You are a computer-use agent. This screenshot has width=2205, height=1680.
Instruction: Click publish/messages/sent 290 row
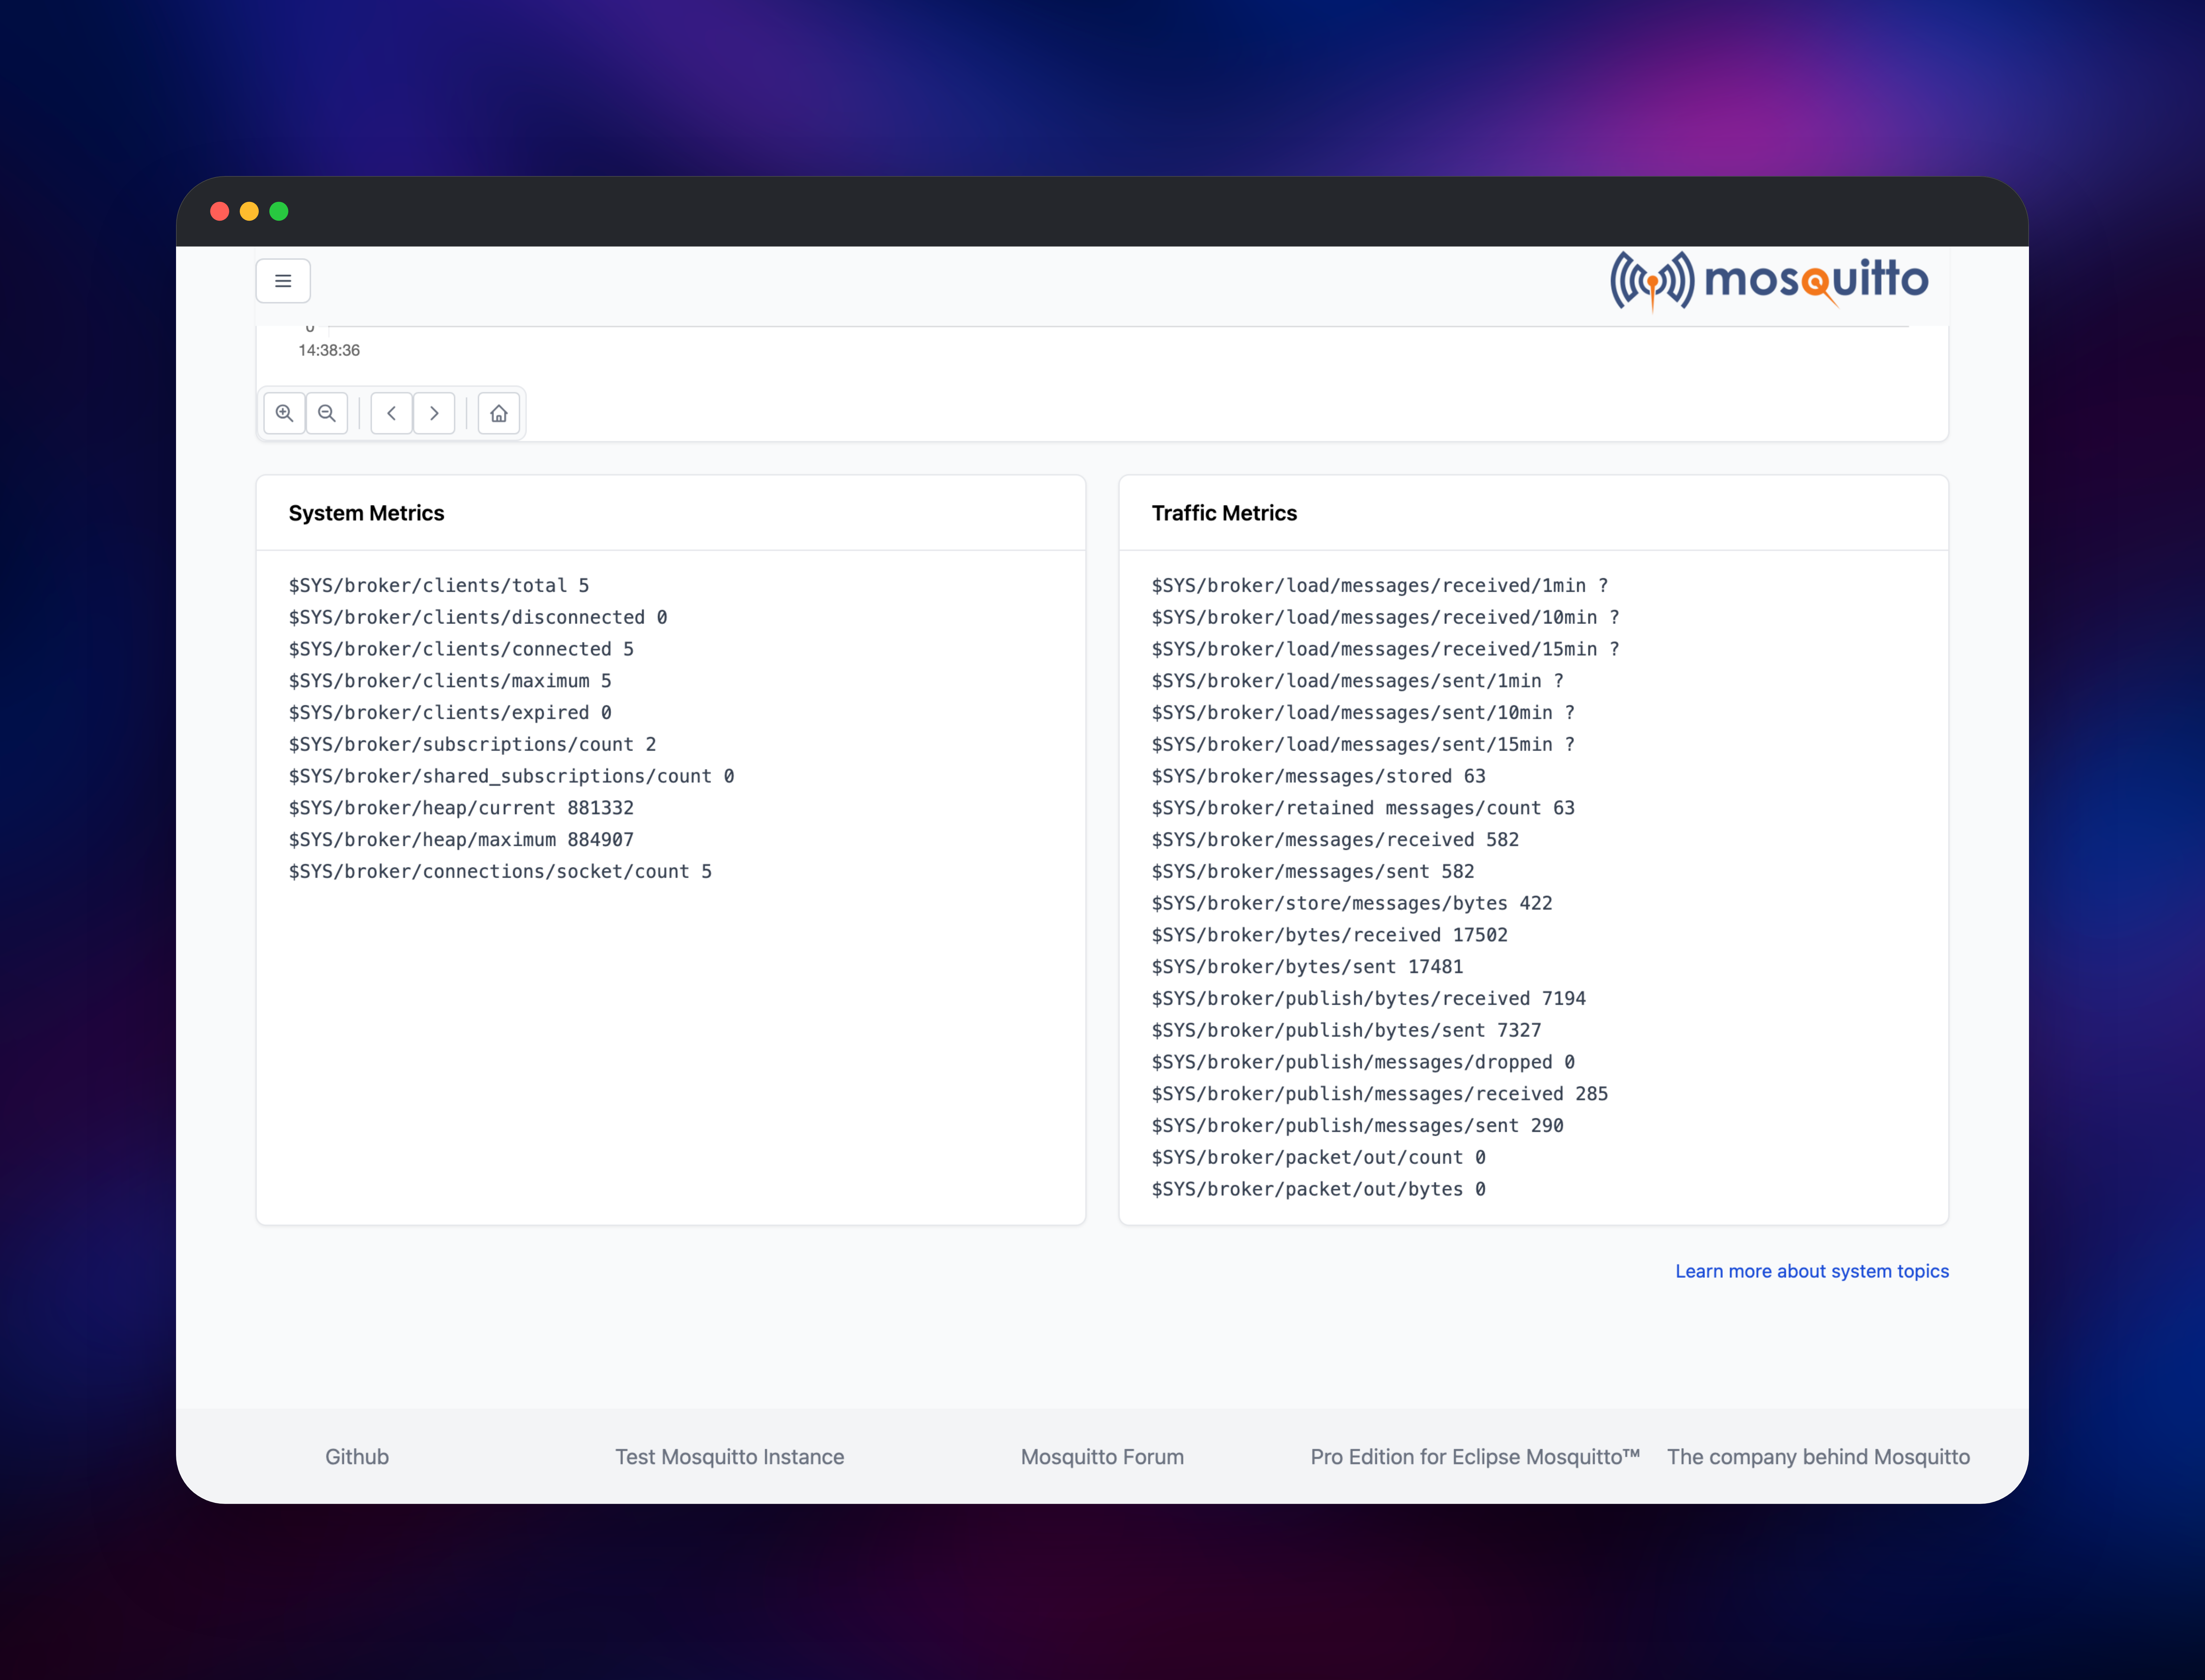point(1358,1126)
